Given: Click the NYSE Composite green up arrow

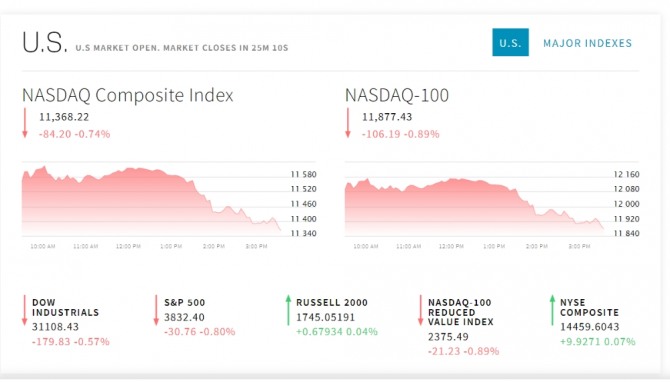Looking at the screenshot, I should [552, 311].
